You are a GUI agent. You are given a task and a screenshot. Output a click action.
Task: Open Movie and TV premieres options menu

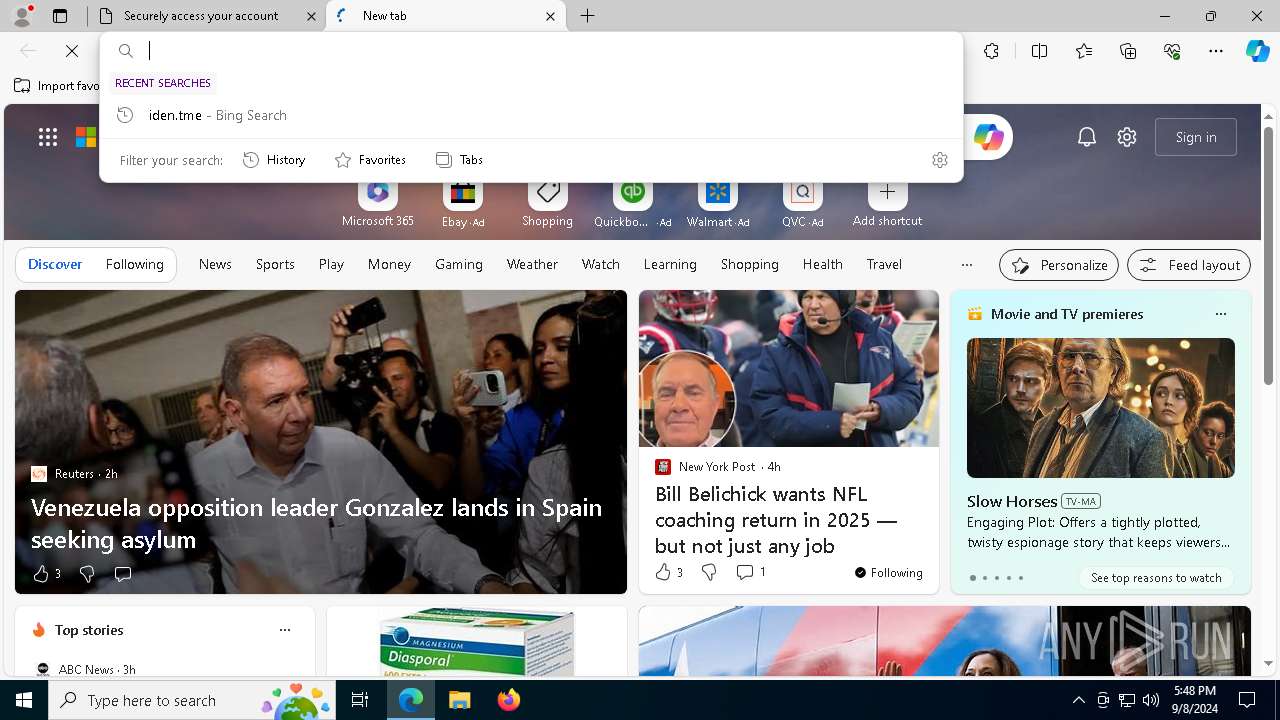[x=1220, y=314]
